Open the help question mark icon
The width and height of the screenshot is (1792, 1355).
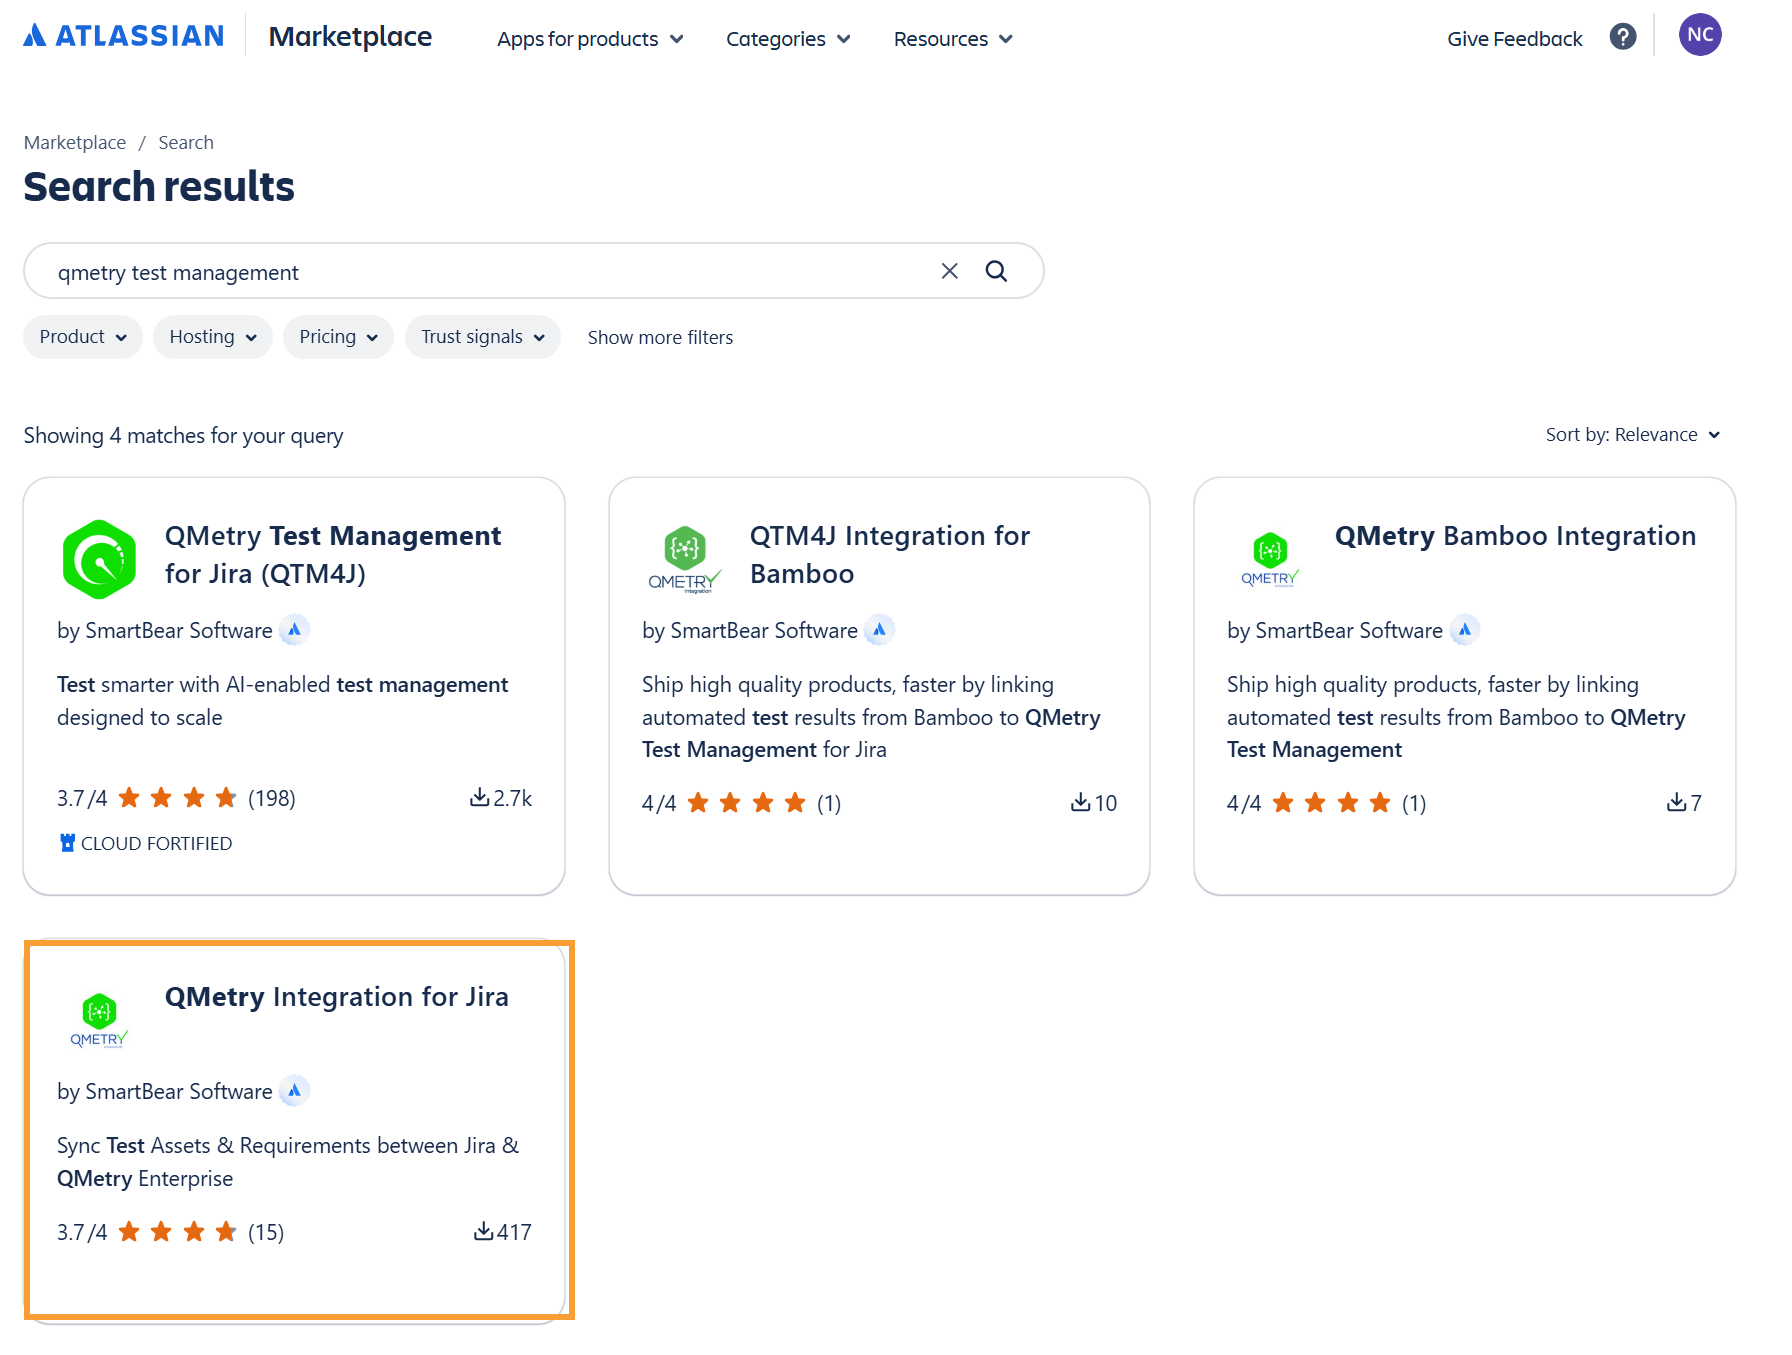click(1623, 37)
